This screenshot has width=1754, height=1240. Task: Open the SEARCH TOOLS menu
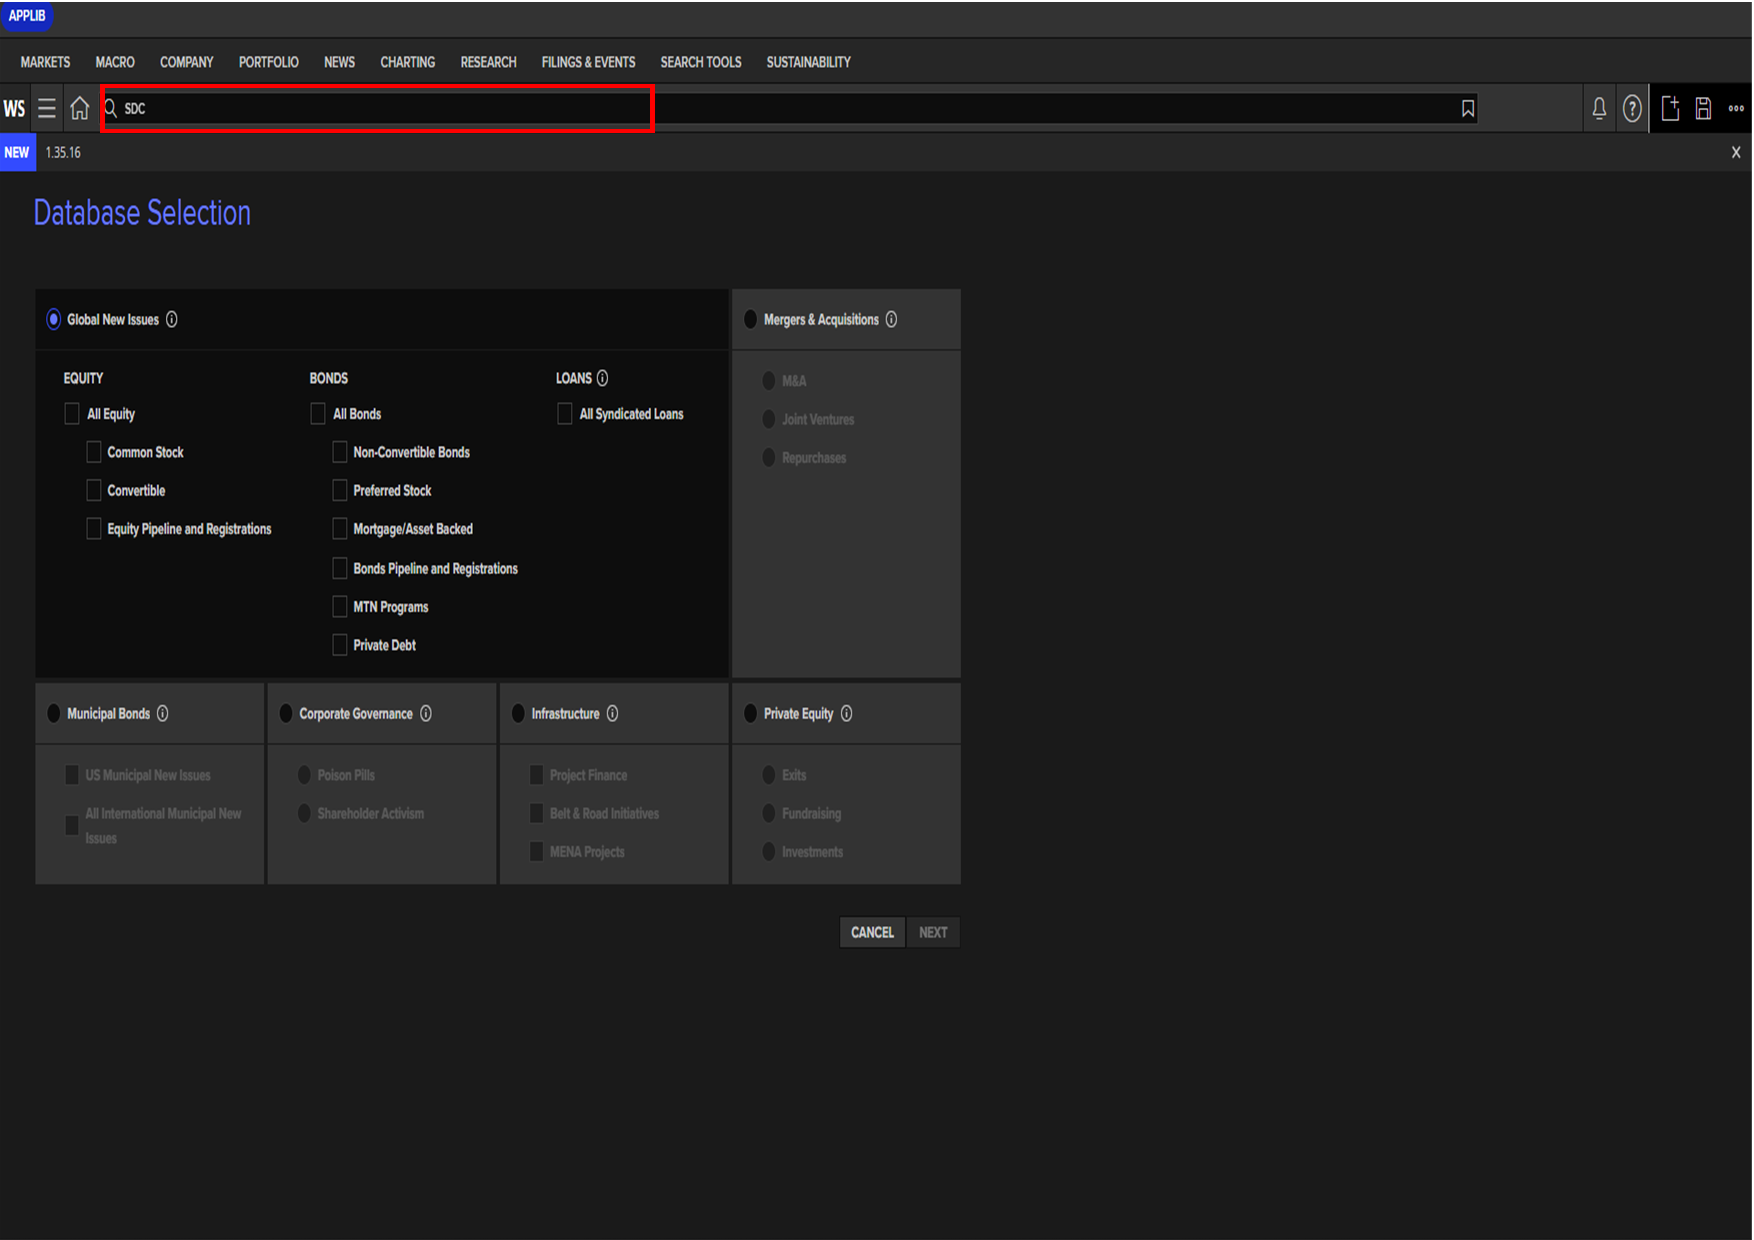coord(700,62)
